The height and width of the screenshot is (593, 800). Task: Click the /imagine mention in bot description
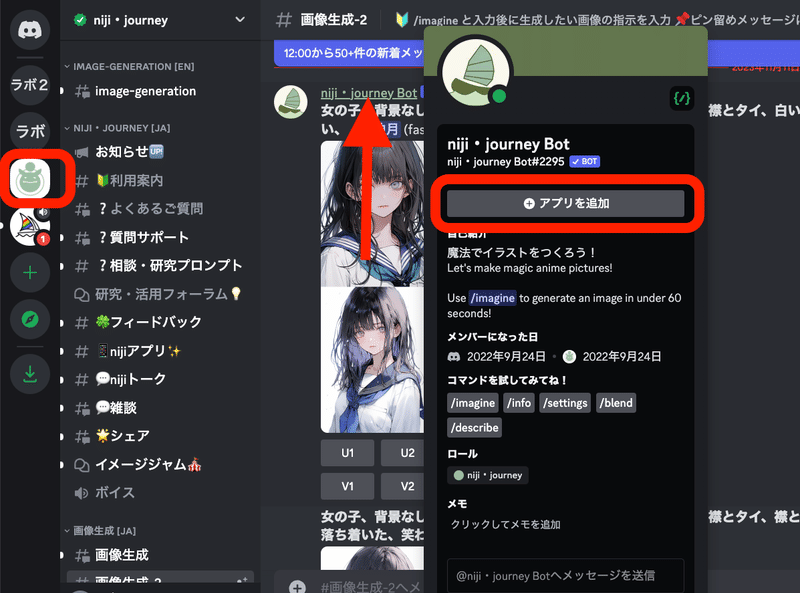coord(493,298)
